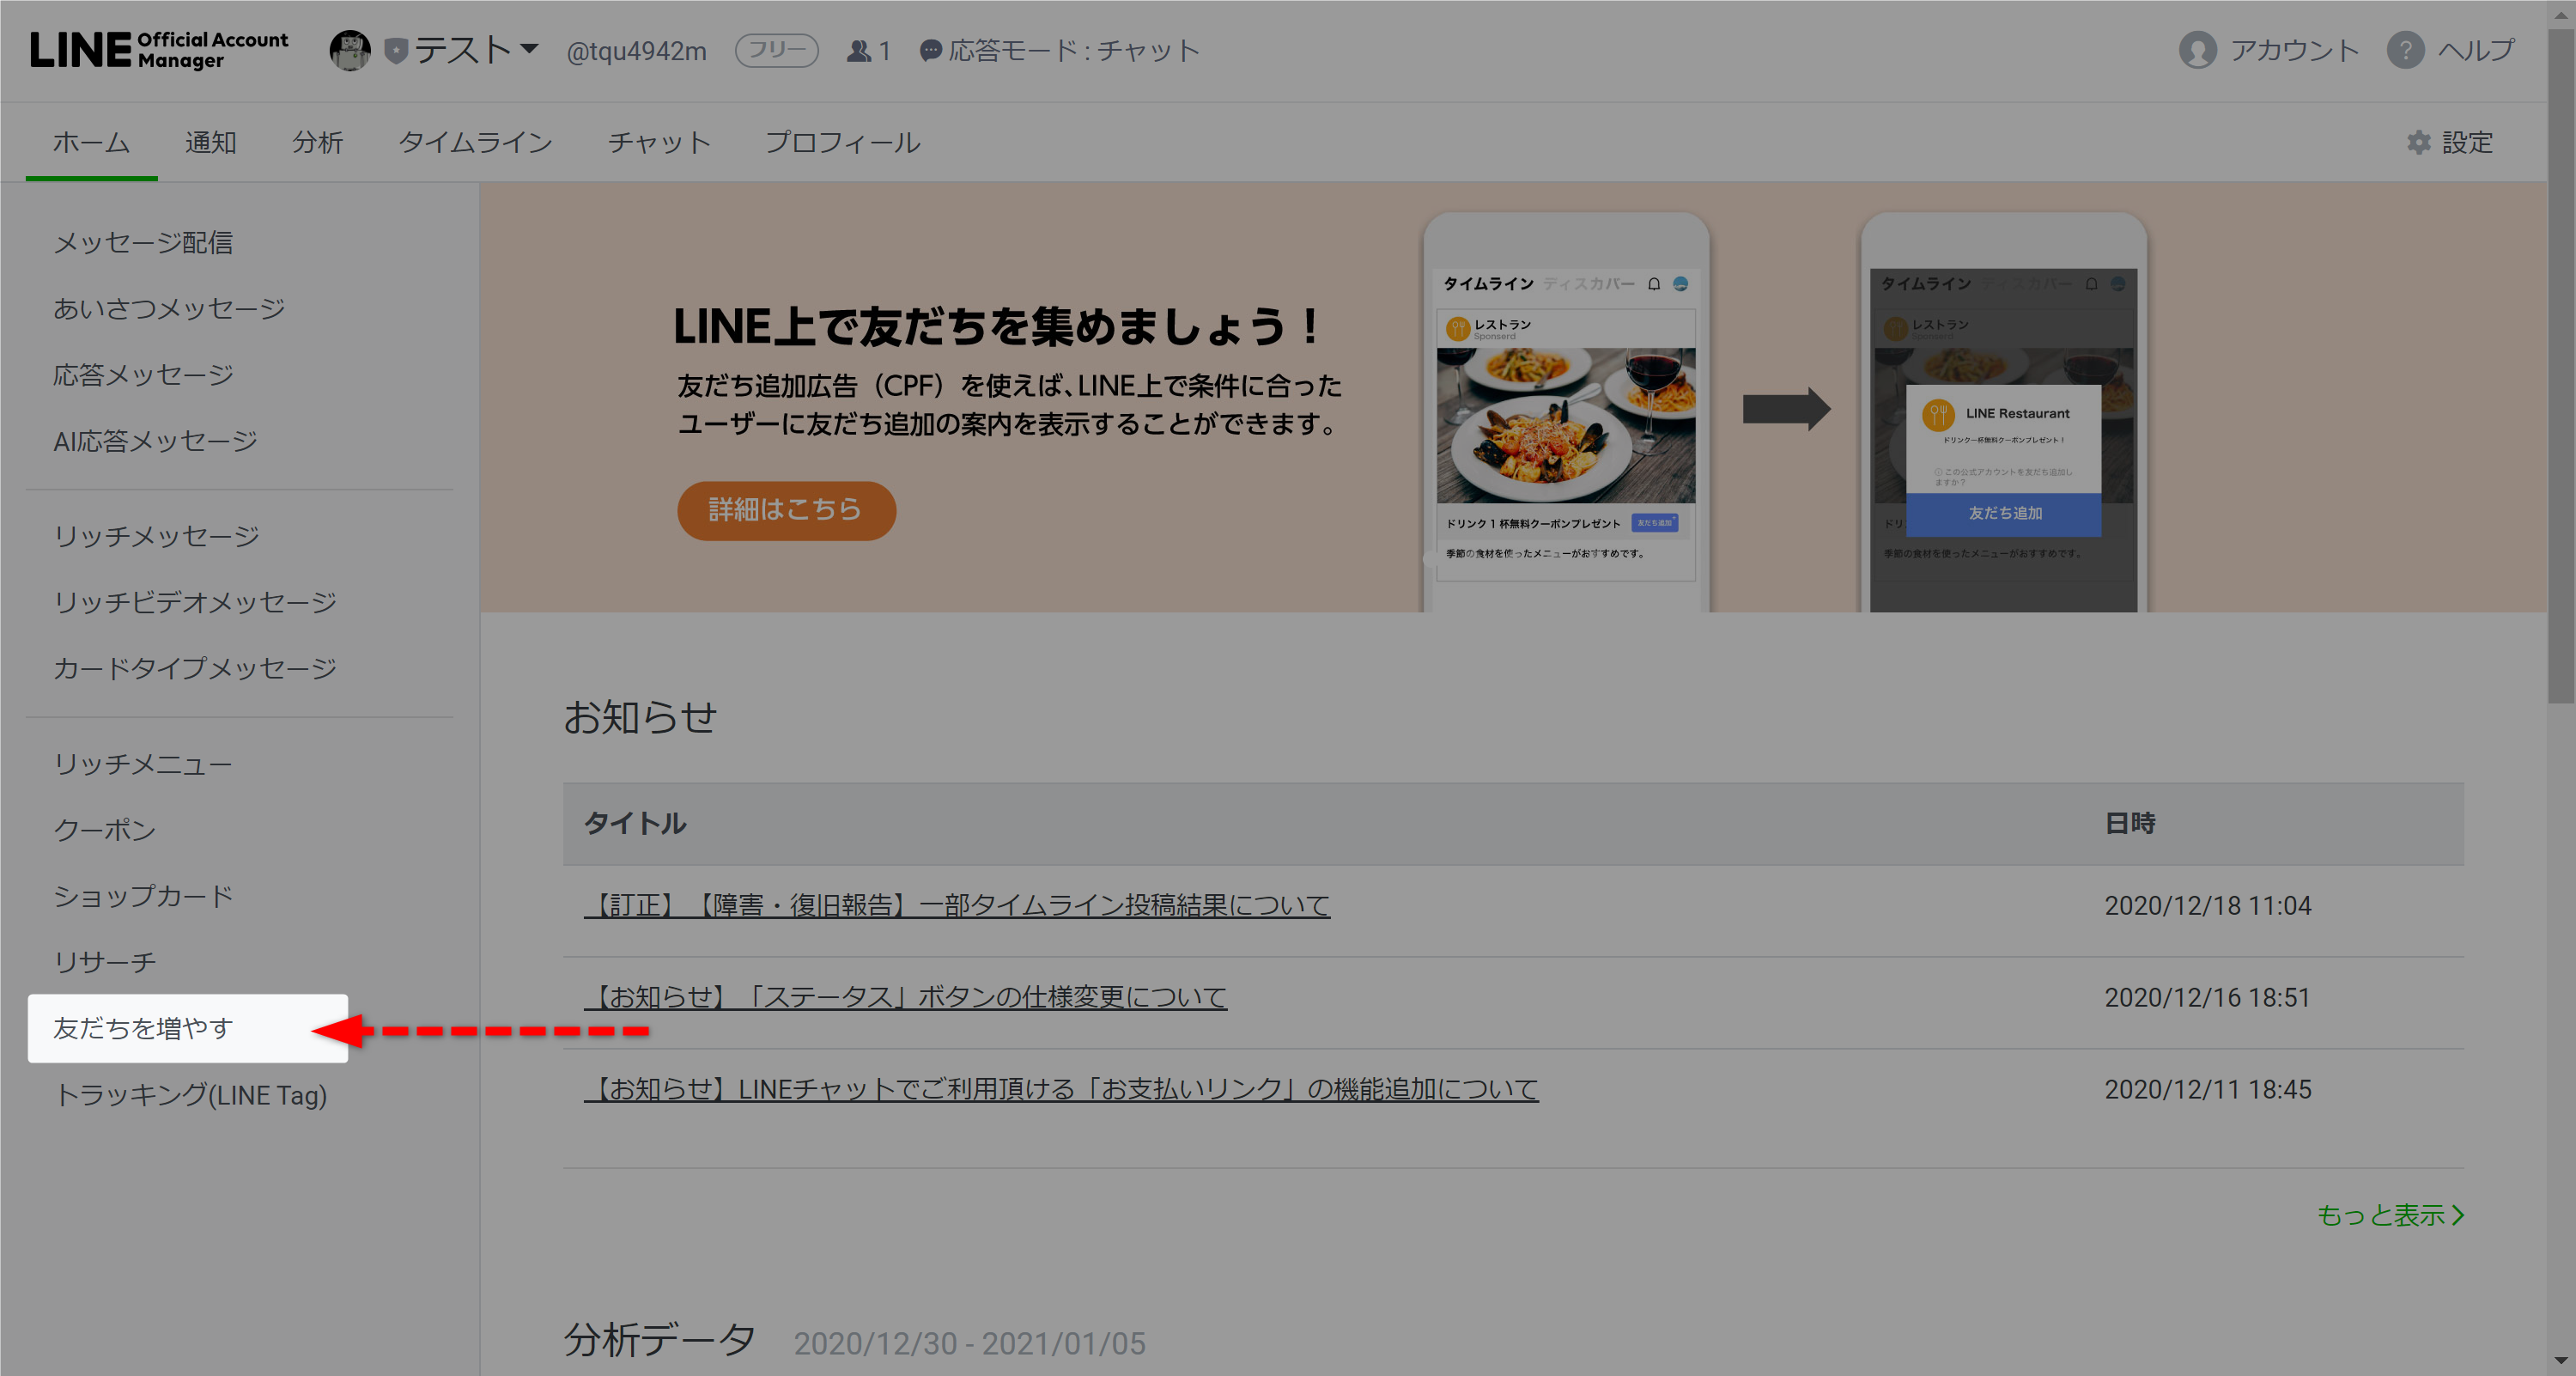Click the 設定 label

(2468, 143)
